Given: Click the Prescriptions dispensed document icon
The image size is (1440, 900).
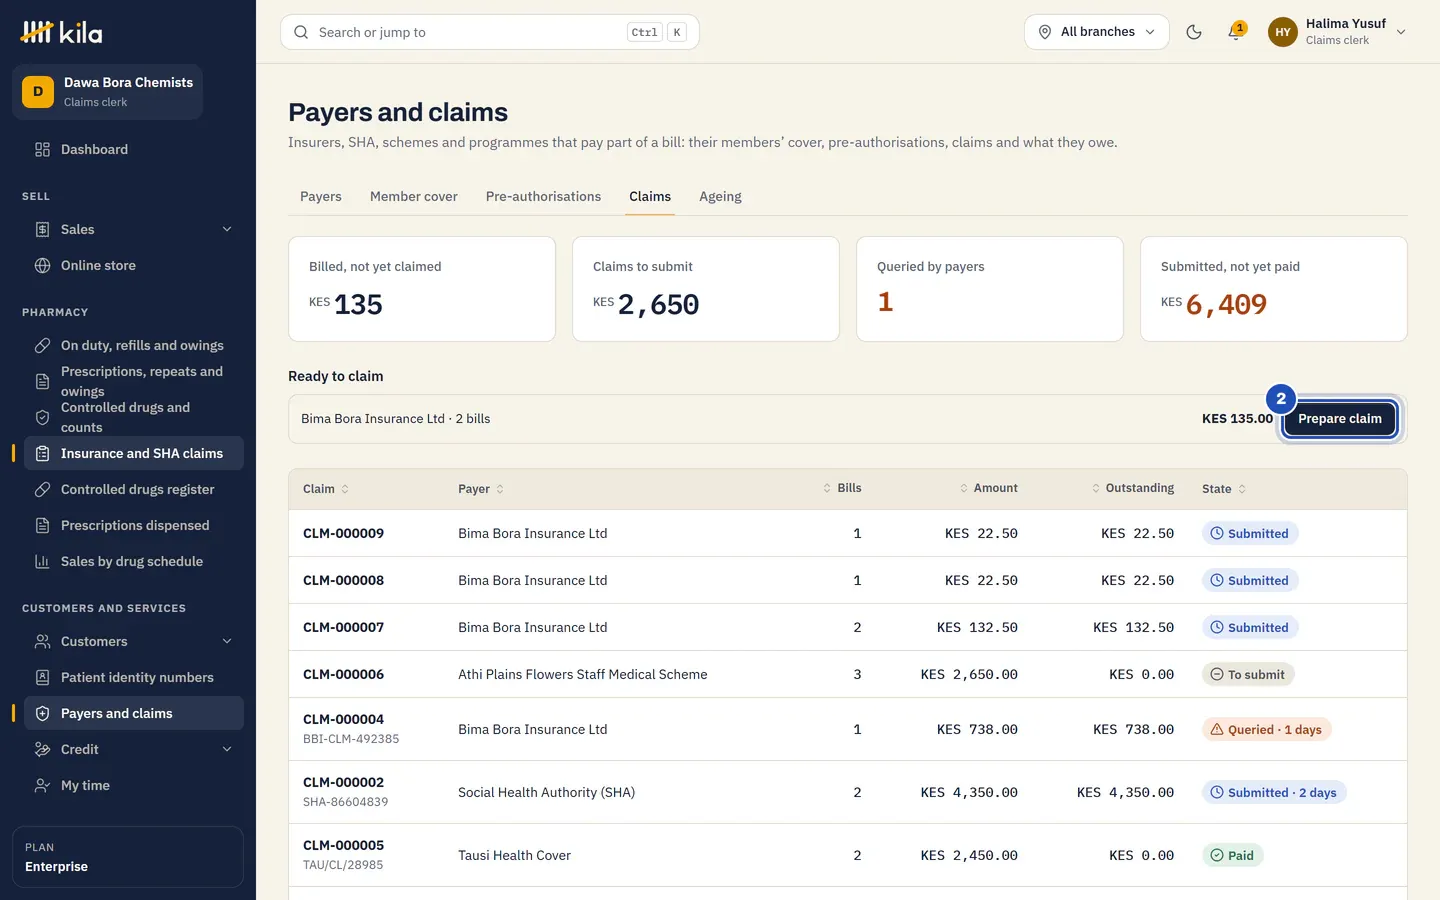Looking at the screenshot, I should pyautogui.click(x=42, y=526).
